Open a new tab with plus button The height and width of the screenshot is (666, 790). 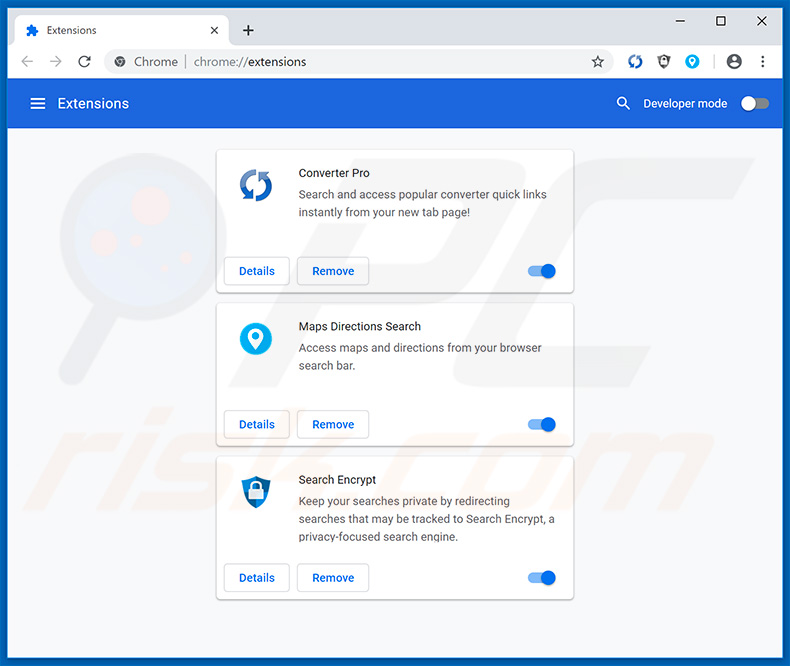point(248,30)
